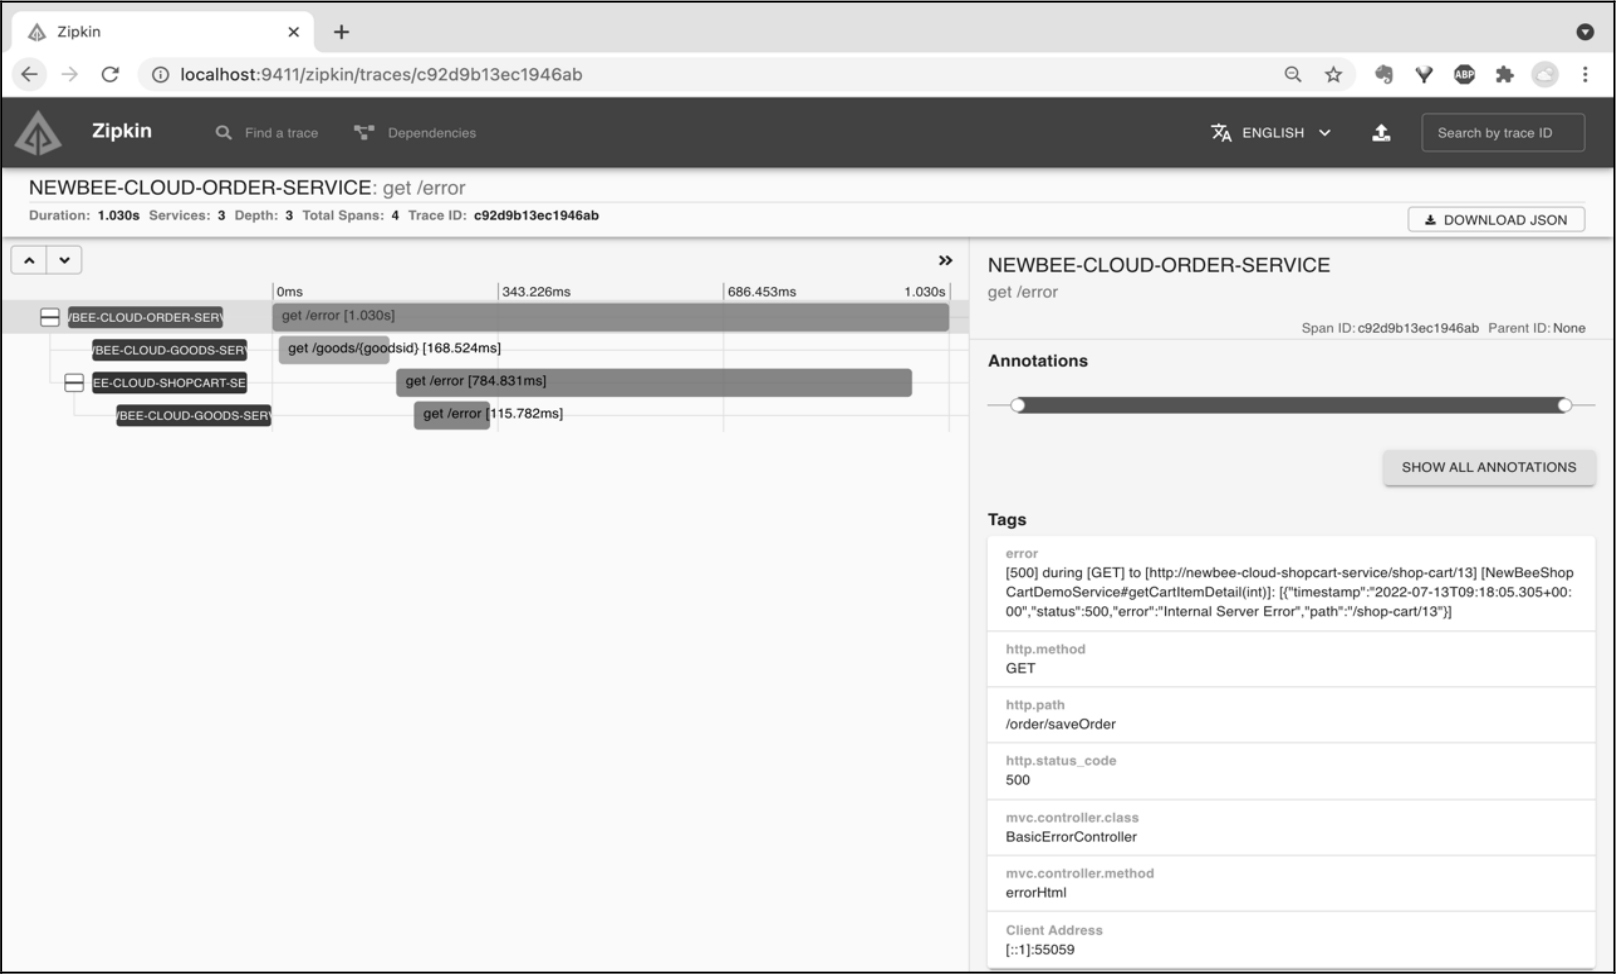1616x974 pixels.
Task: Click the down arrow span navigation button
Action: coord(64,260)
